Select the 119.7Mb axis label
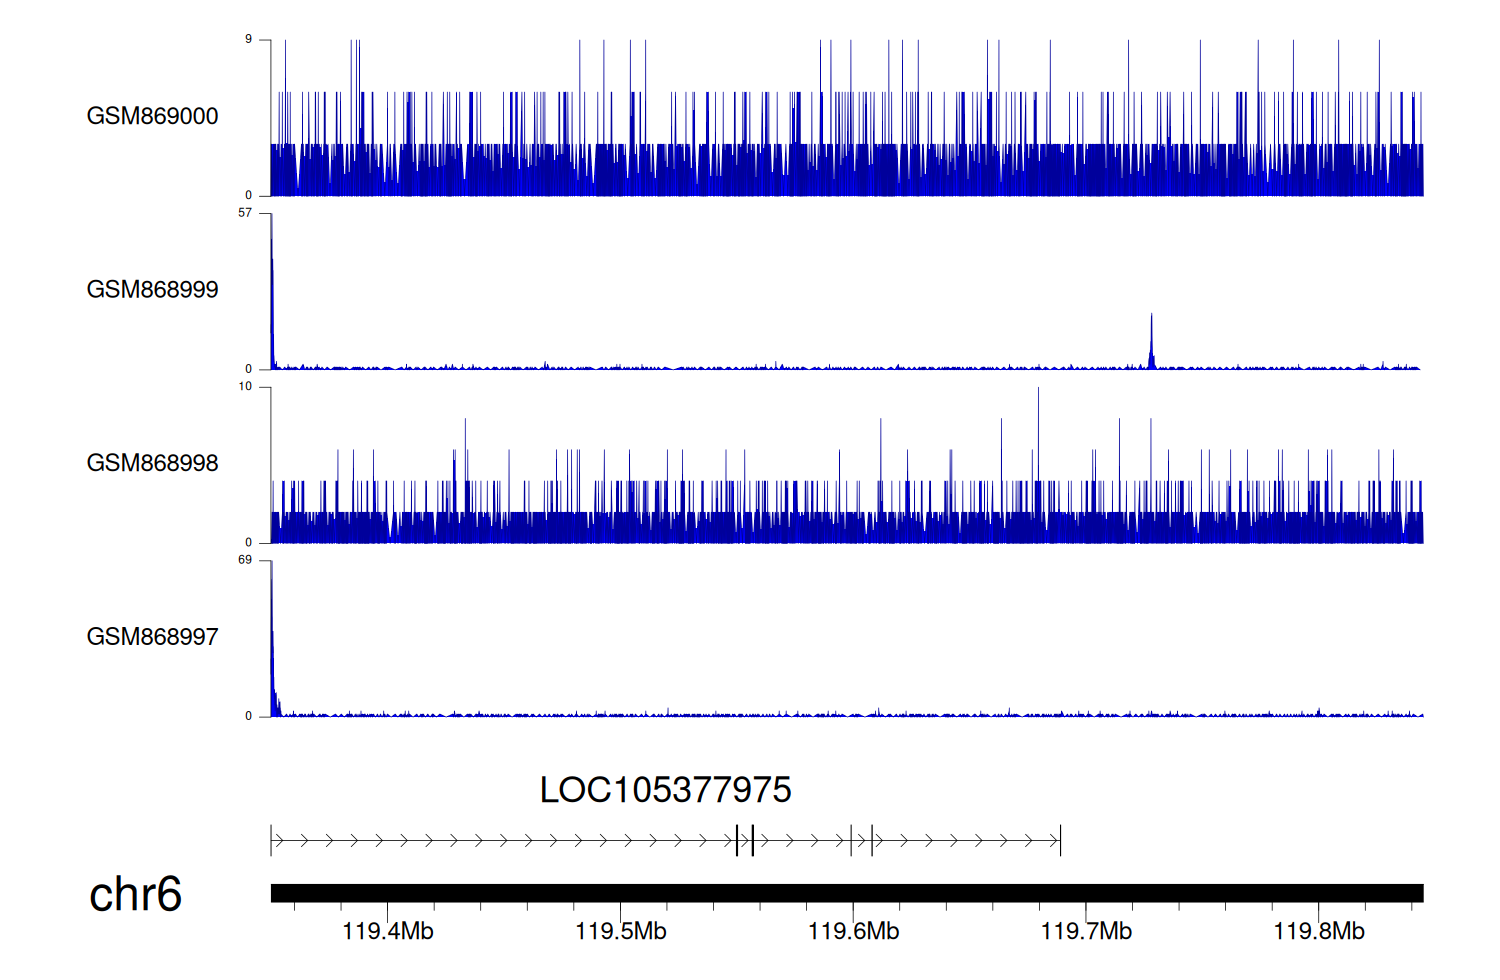This screenshot has width=1500, height=980. click(x=1086, y=932)
